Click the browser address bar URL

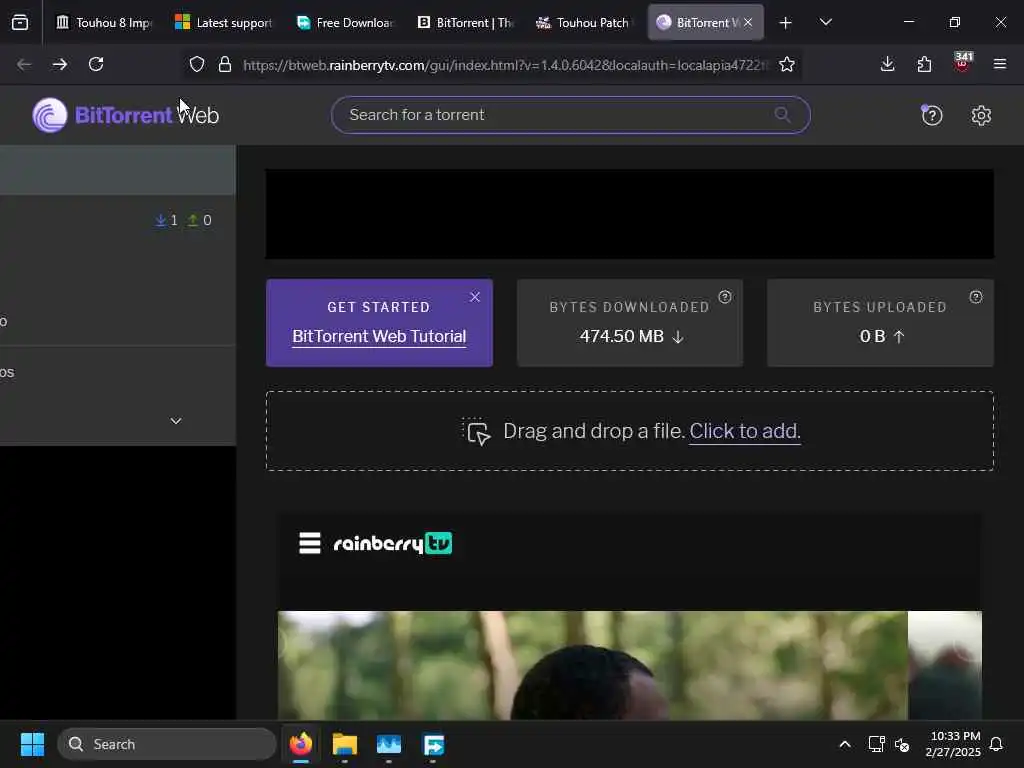(505, 65)
